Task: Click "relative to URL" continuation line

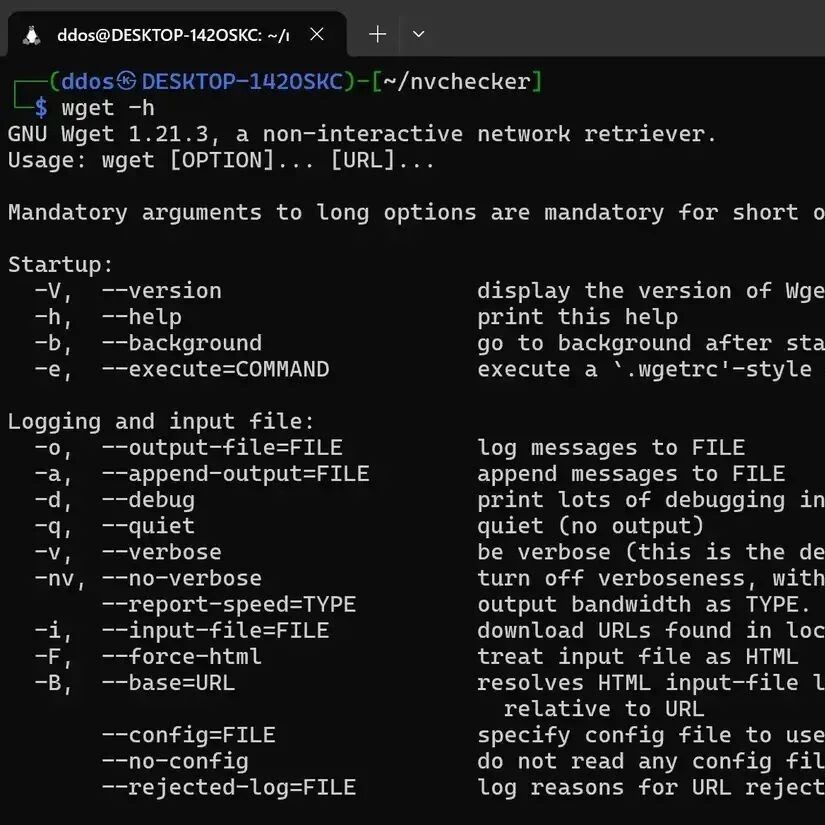Action: (x=604, y=709)
